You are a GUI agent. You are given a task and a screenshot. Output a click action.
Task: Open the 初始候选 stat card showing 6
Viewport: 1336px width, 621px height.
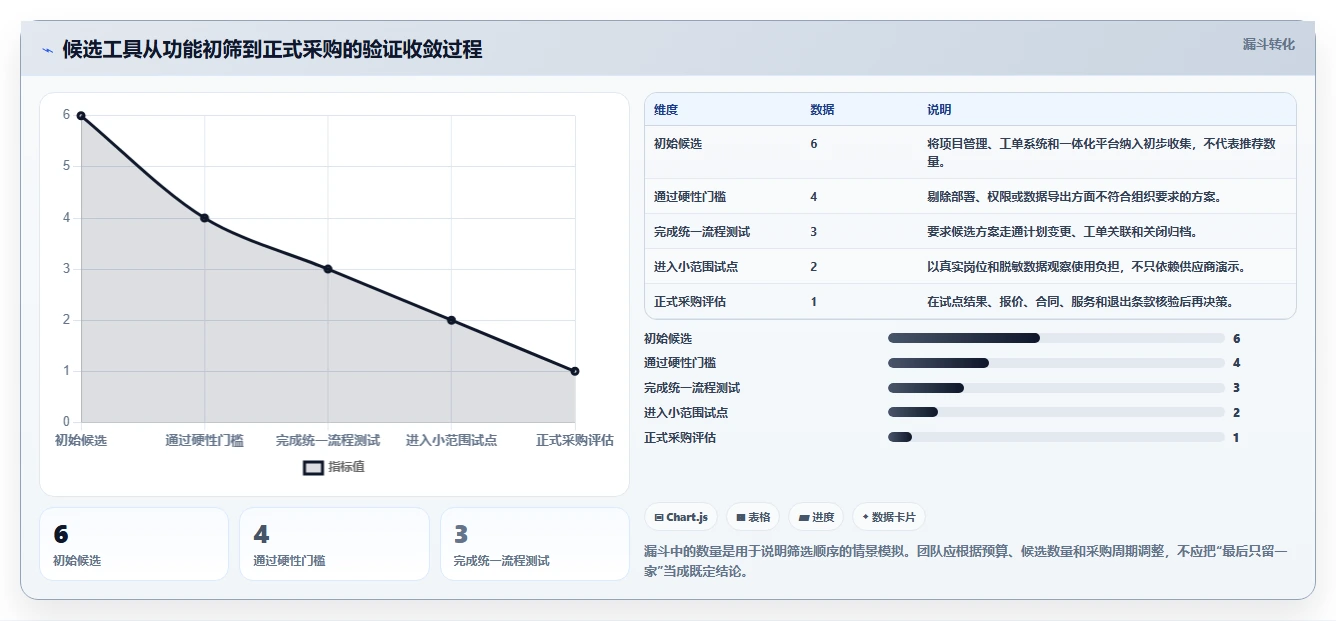click(134, 544)
